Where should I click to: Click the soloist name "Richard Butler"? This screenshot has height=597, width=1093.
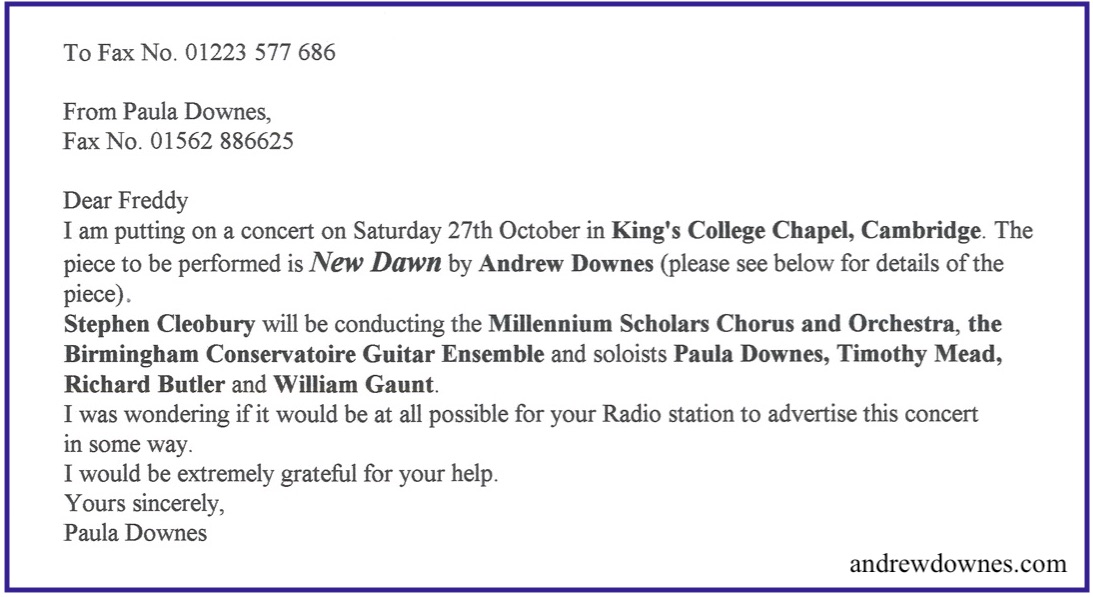144,384
